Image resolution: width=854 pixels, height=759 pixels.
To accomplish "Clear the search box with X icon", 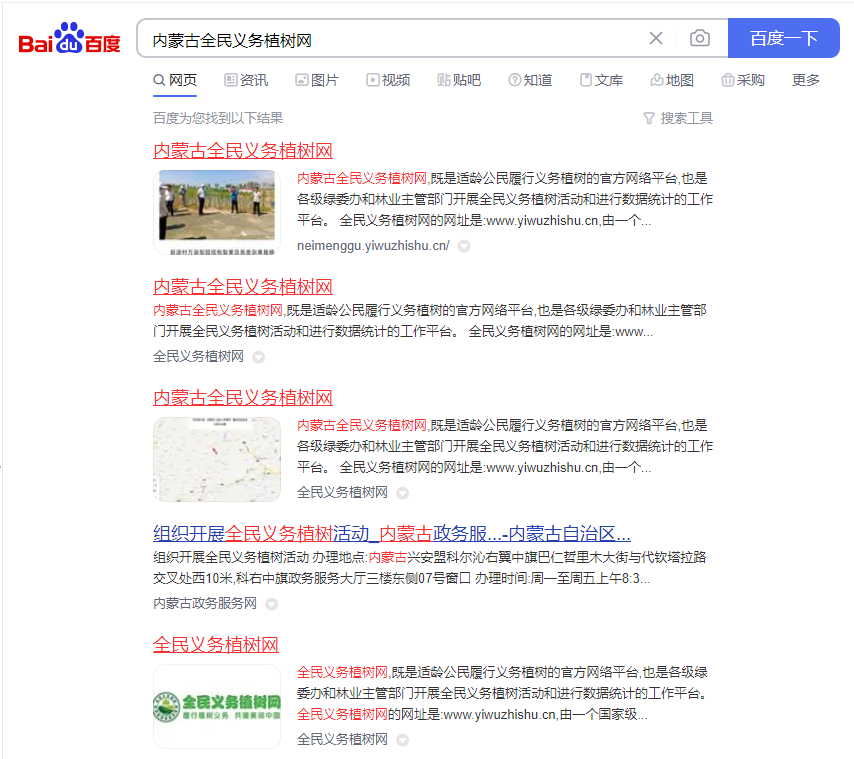I will click(656, 39).
